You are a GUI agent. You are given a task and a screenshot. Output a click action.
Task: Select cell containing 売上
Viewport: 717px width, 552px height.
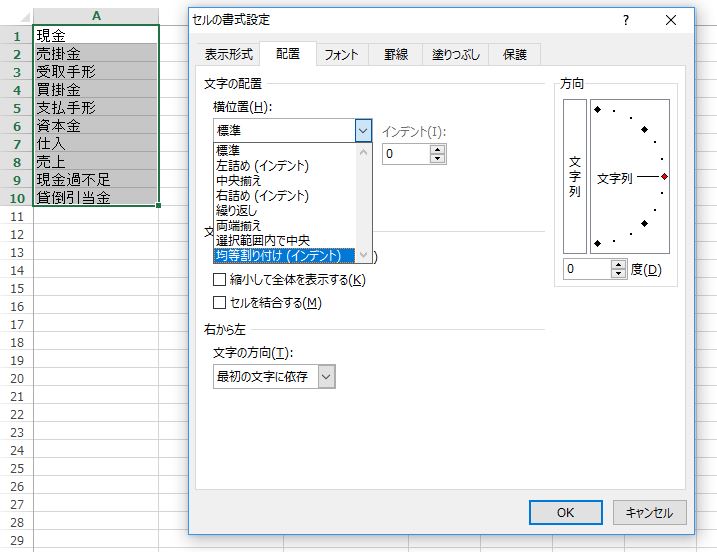[96, 161]
